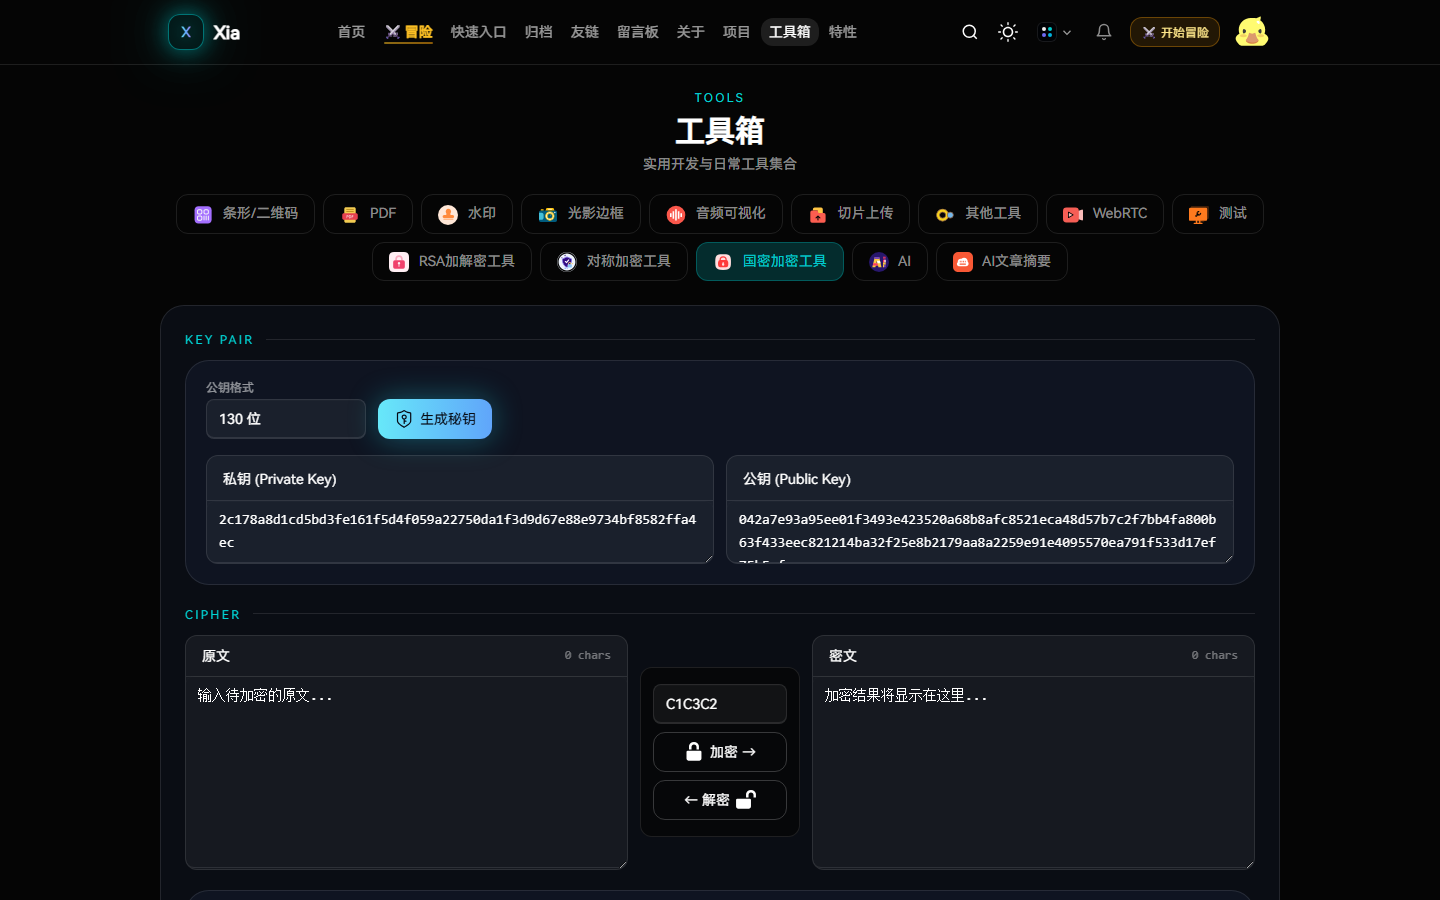1440x900 pixels.
Task: Click the 私钥 (Private Key) header label
Action: coord(280,479)
